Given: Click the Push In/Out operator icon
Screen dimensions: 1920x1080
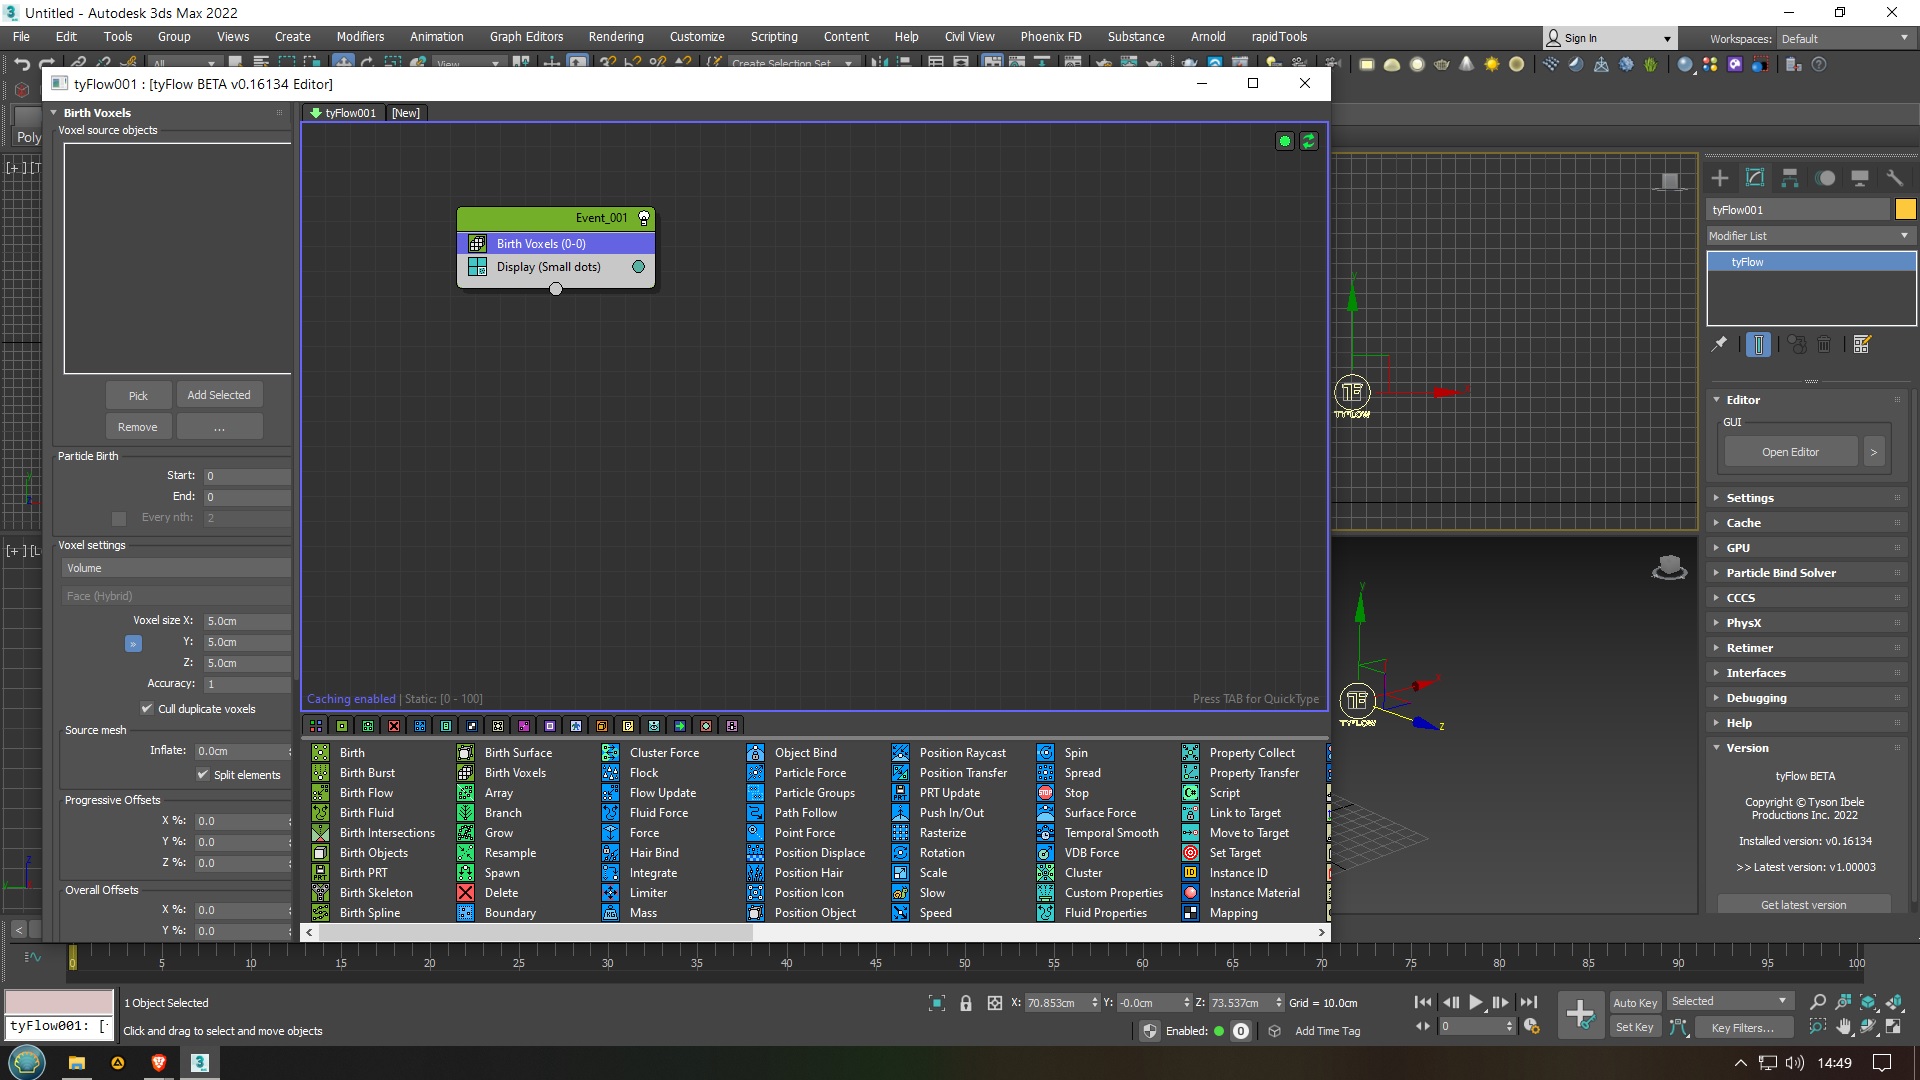Looking at the screenshot, I should pyautogui.click(x=900, y=813).
